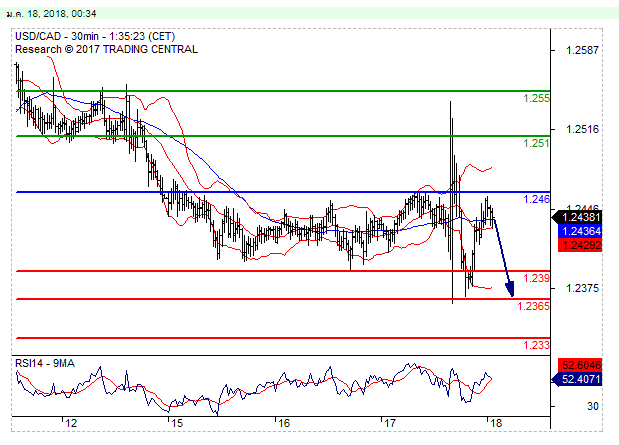Click the blue 52.4071 RSI value tag
Screen dimensions: 619x445
point(577,379)
